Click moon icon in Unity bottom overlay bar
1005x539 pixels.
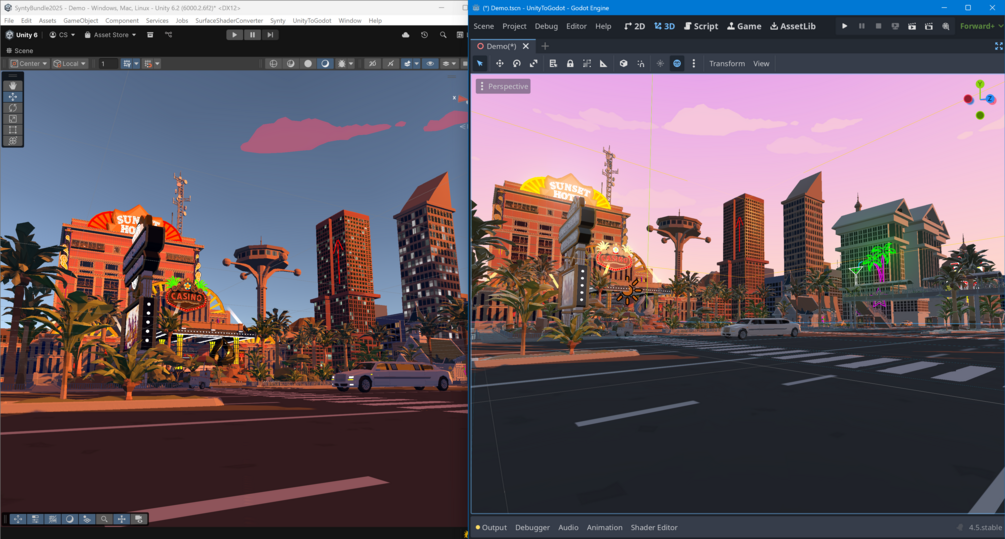click(70, 519)
